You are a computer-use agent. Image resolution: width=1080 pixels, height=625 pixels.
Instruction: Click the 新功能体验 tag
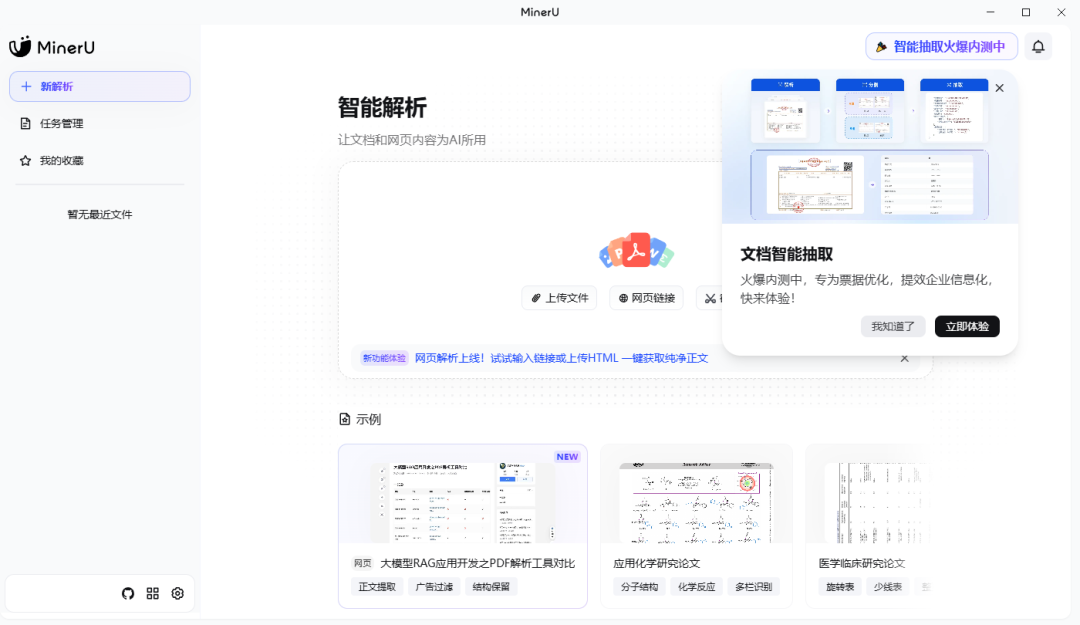coord(384,358)
